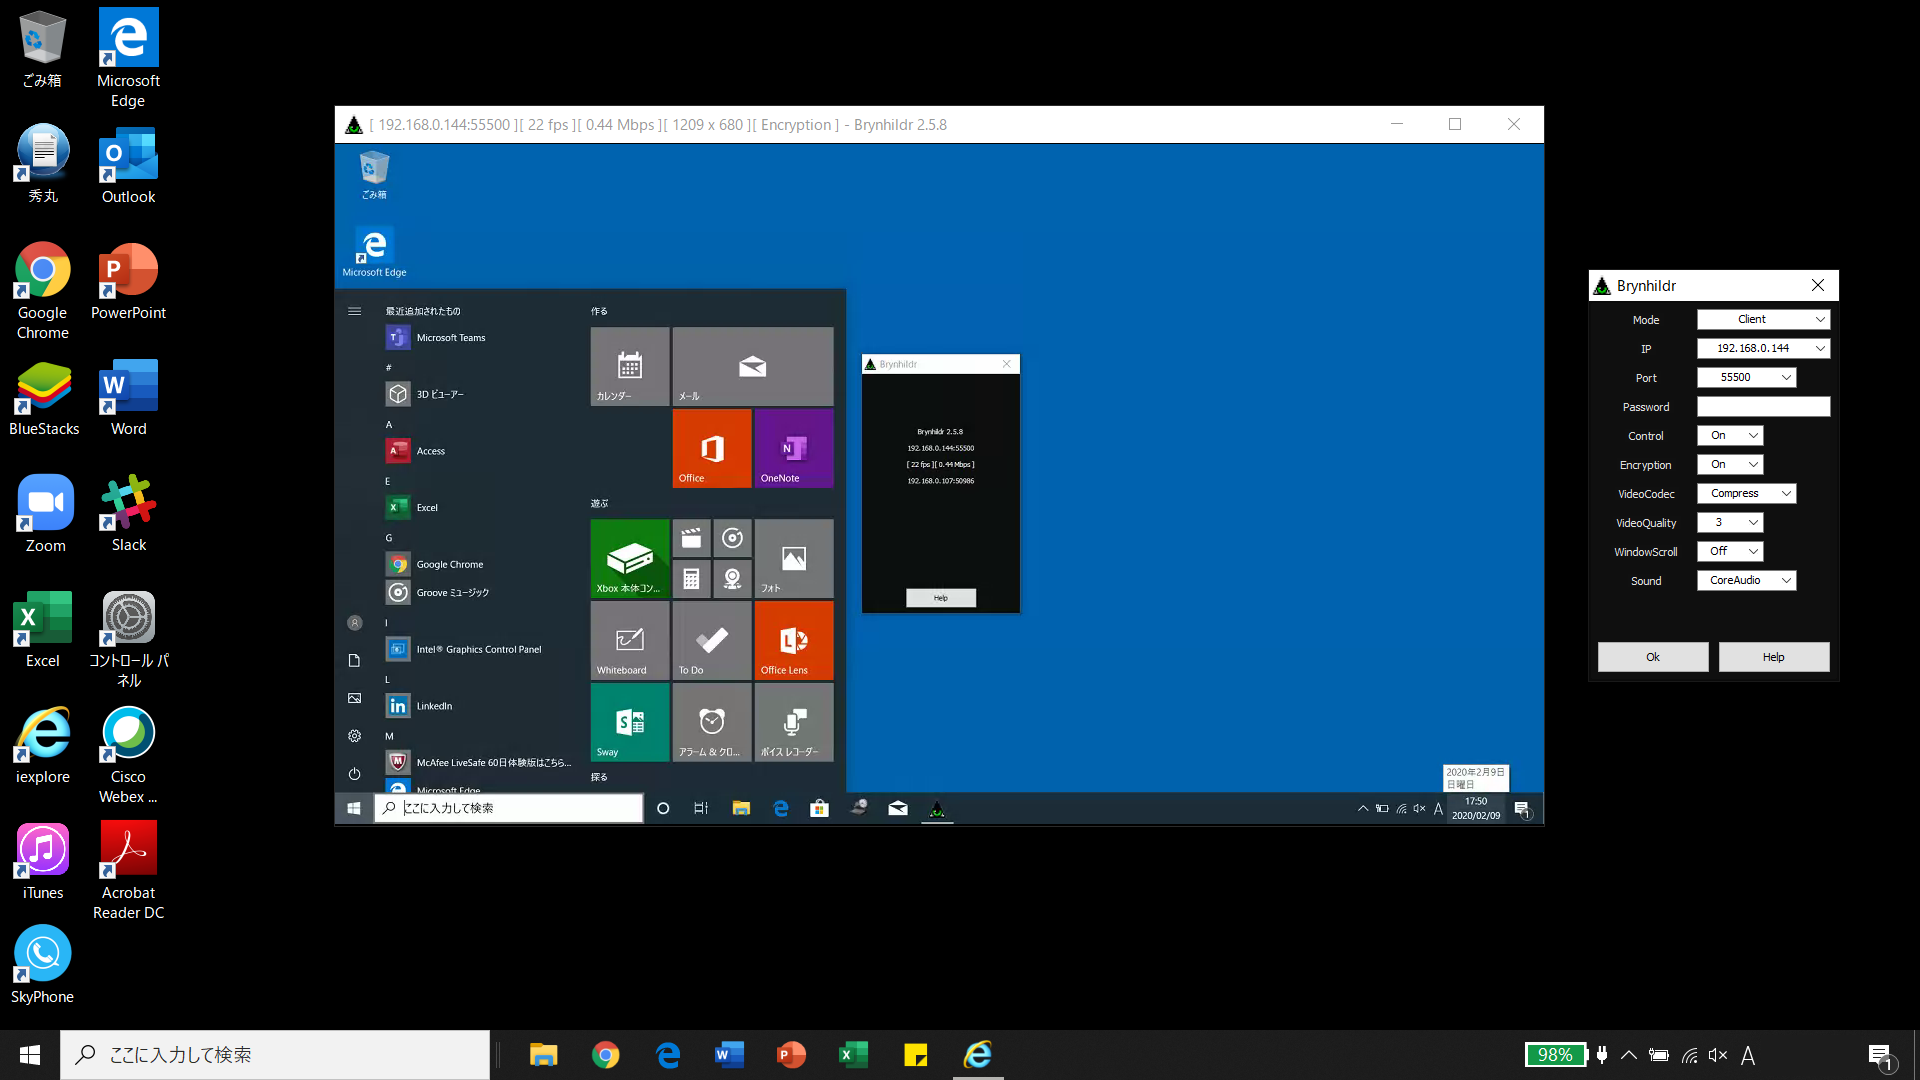The width and height of the screenshot is (1920, 1080).
Task: Open the OneNote tile in the remote Start menu
Action: tap(794, 448)
